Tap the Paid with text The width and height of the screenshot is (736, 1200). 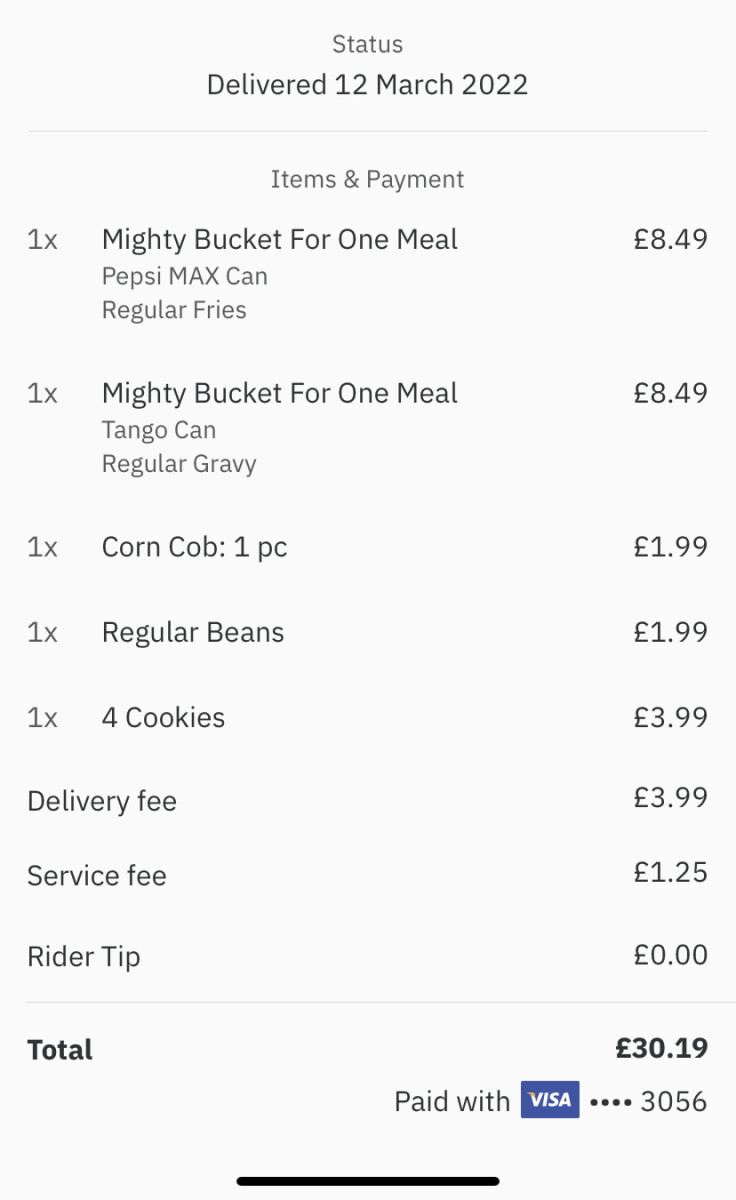(x=452, y=1101)
